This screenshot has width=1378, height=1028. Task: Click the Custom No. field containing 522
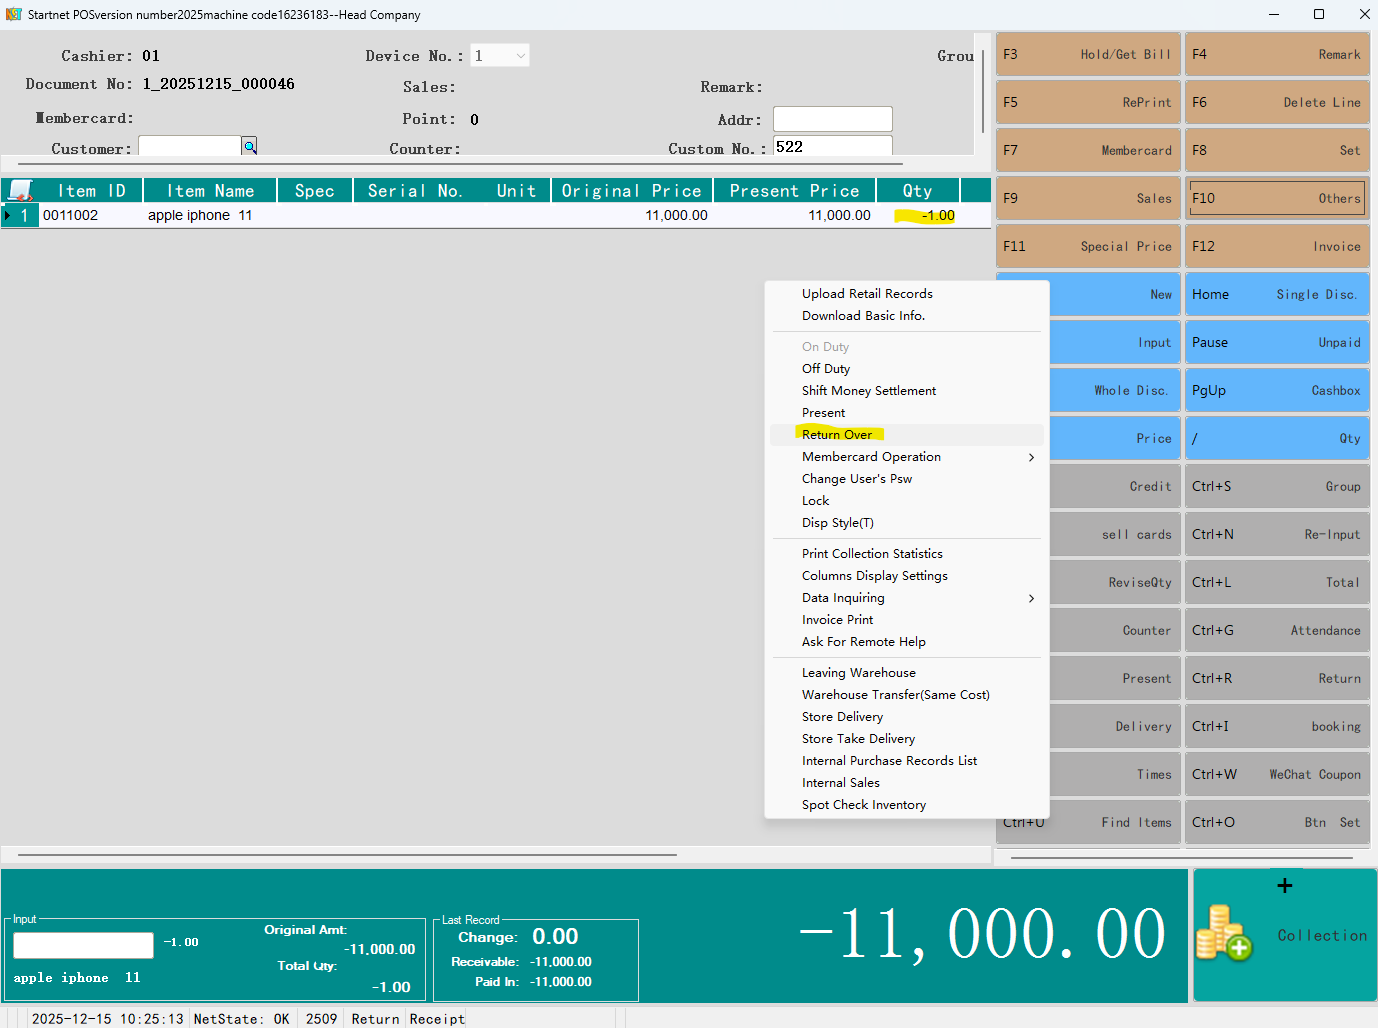click(832, 147)
